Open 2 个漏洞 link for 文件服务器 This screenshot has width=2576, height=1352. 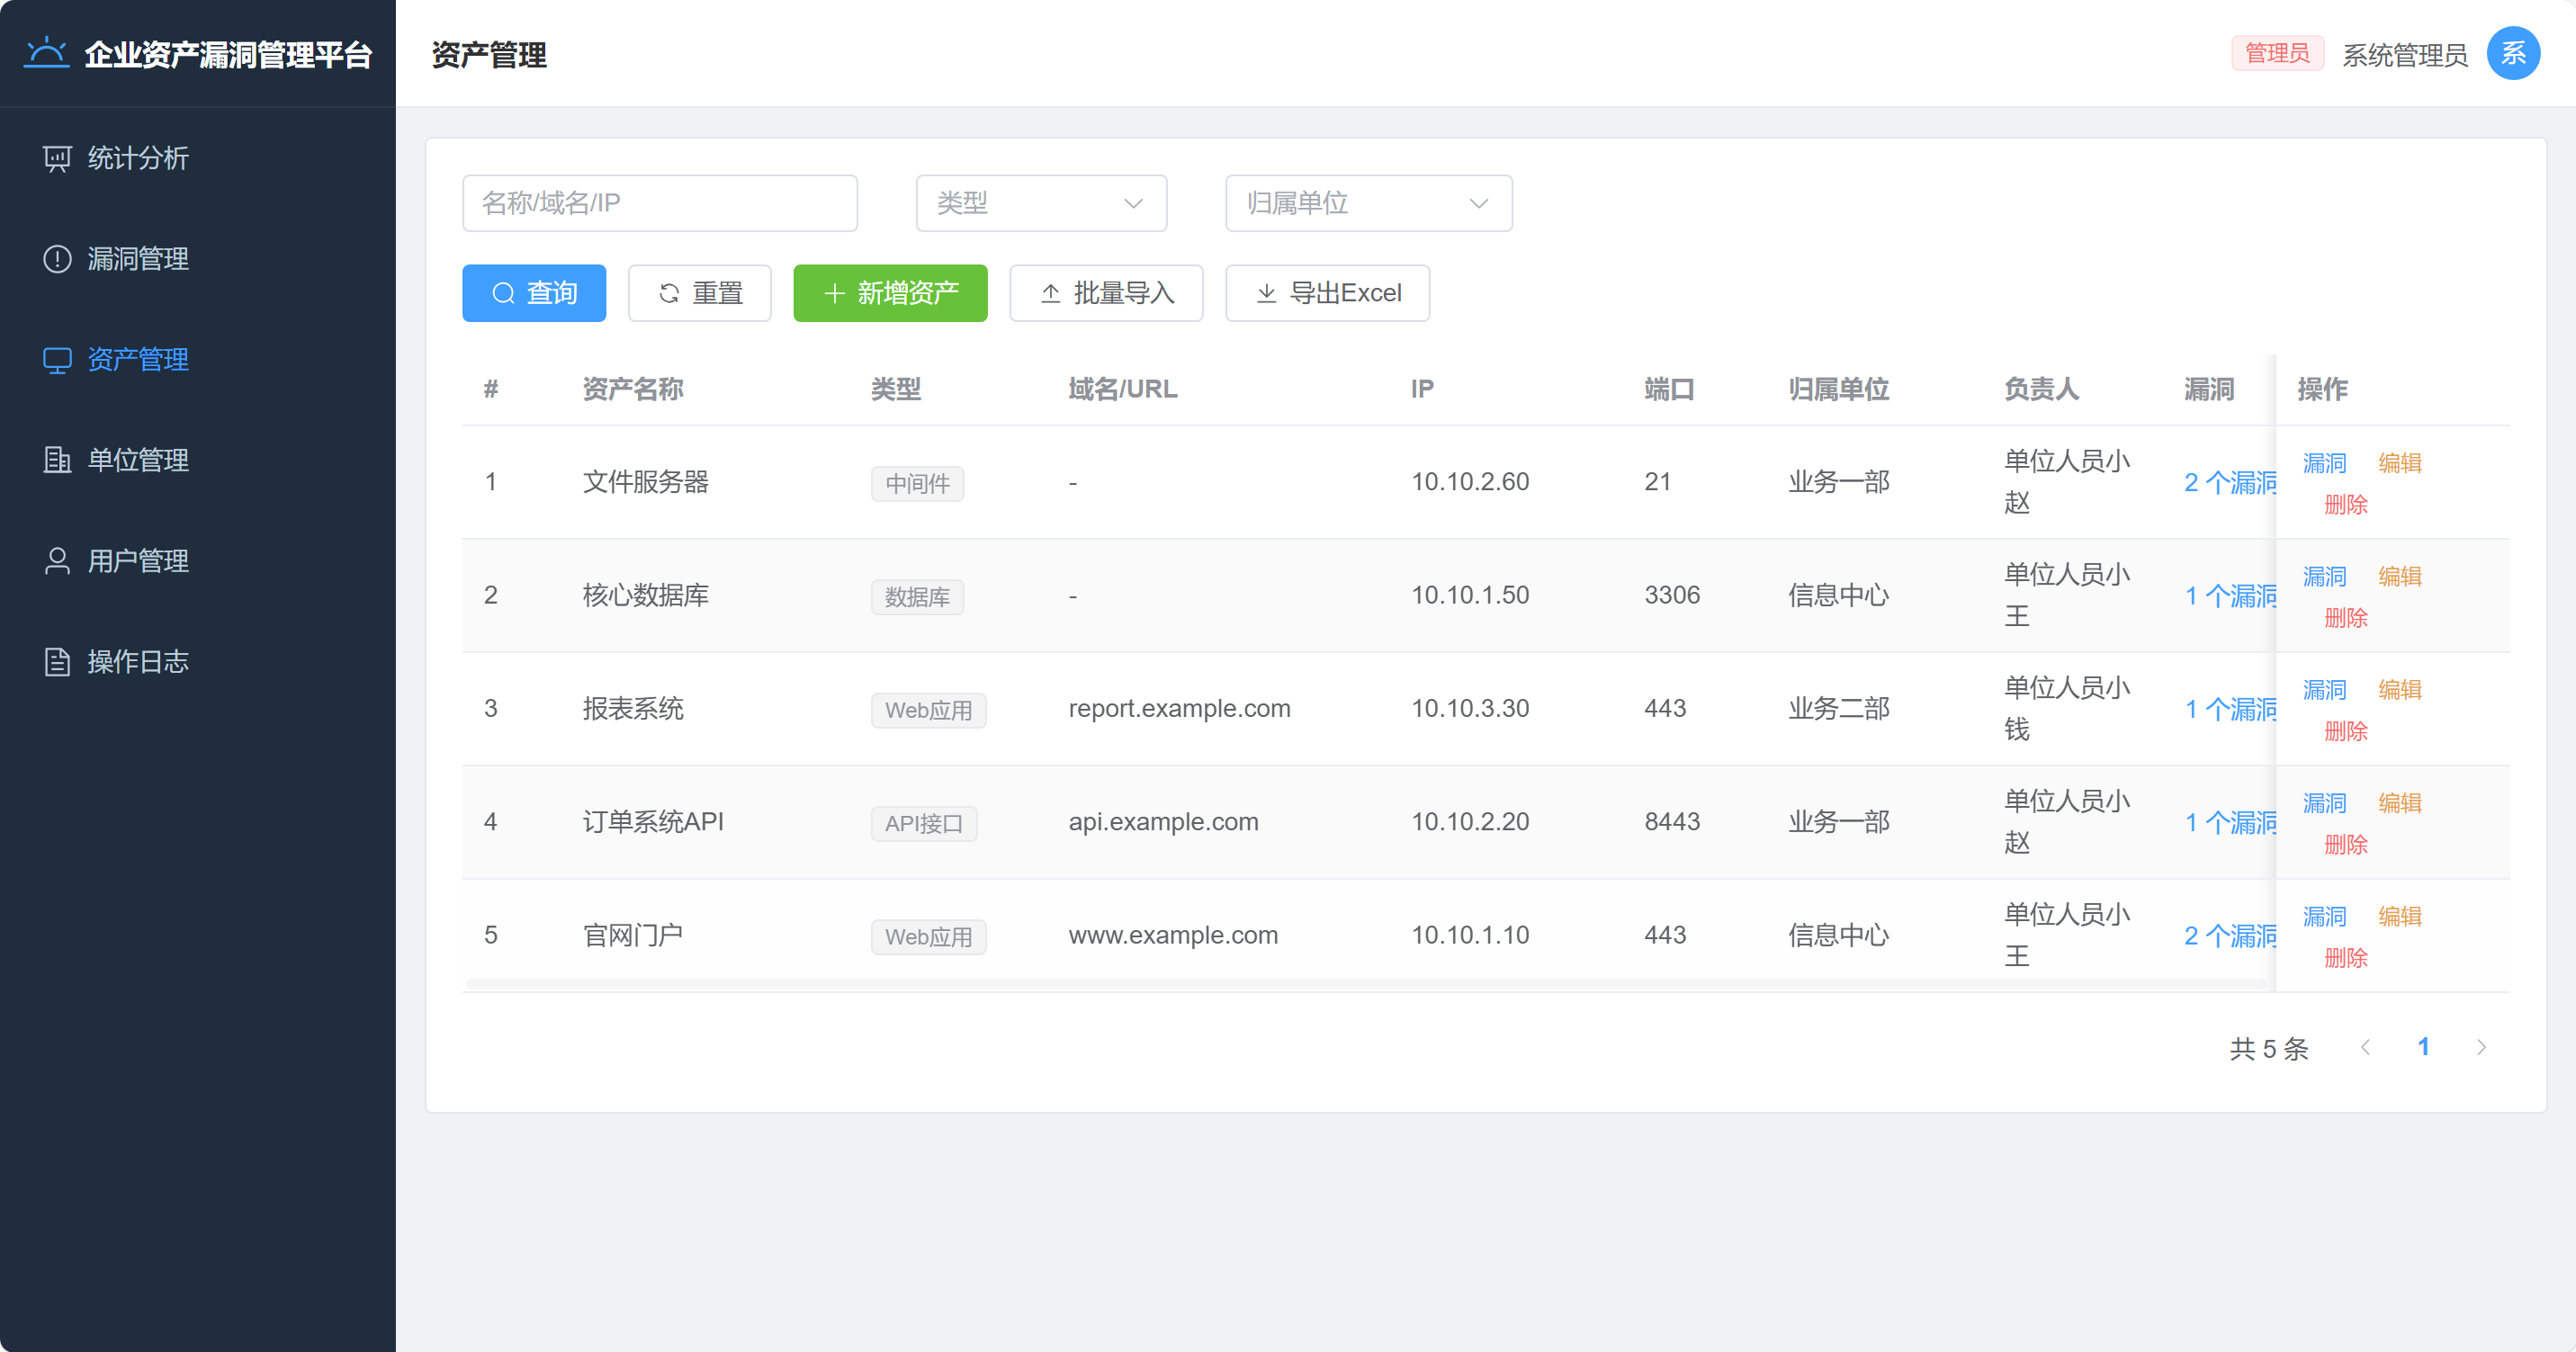click(x=2230, y=483)
